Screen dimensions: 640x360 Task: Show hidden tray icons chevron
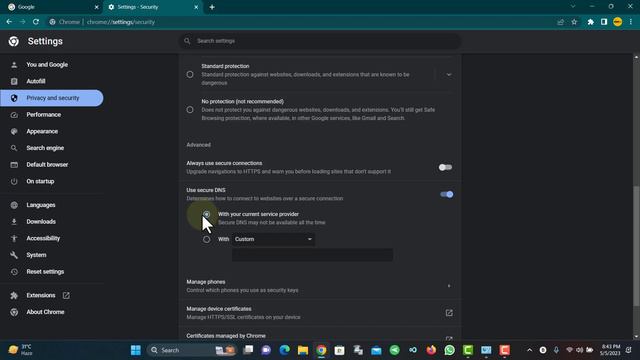529,350
